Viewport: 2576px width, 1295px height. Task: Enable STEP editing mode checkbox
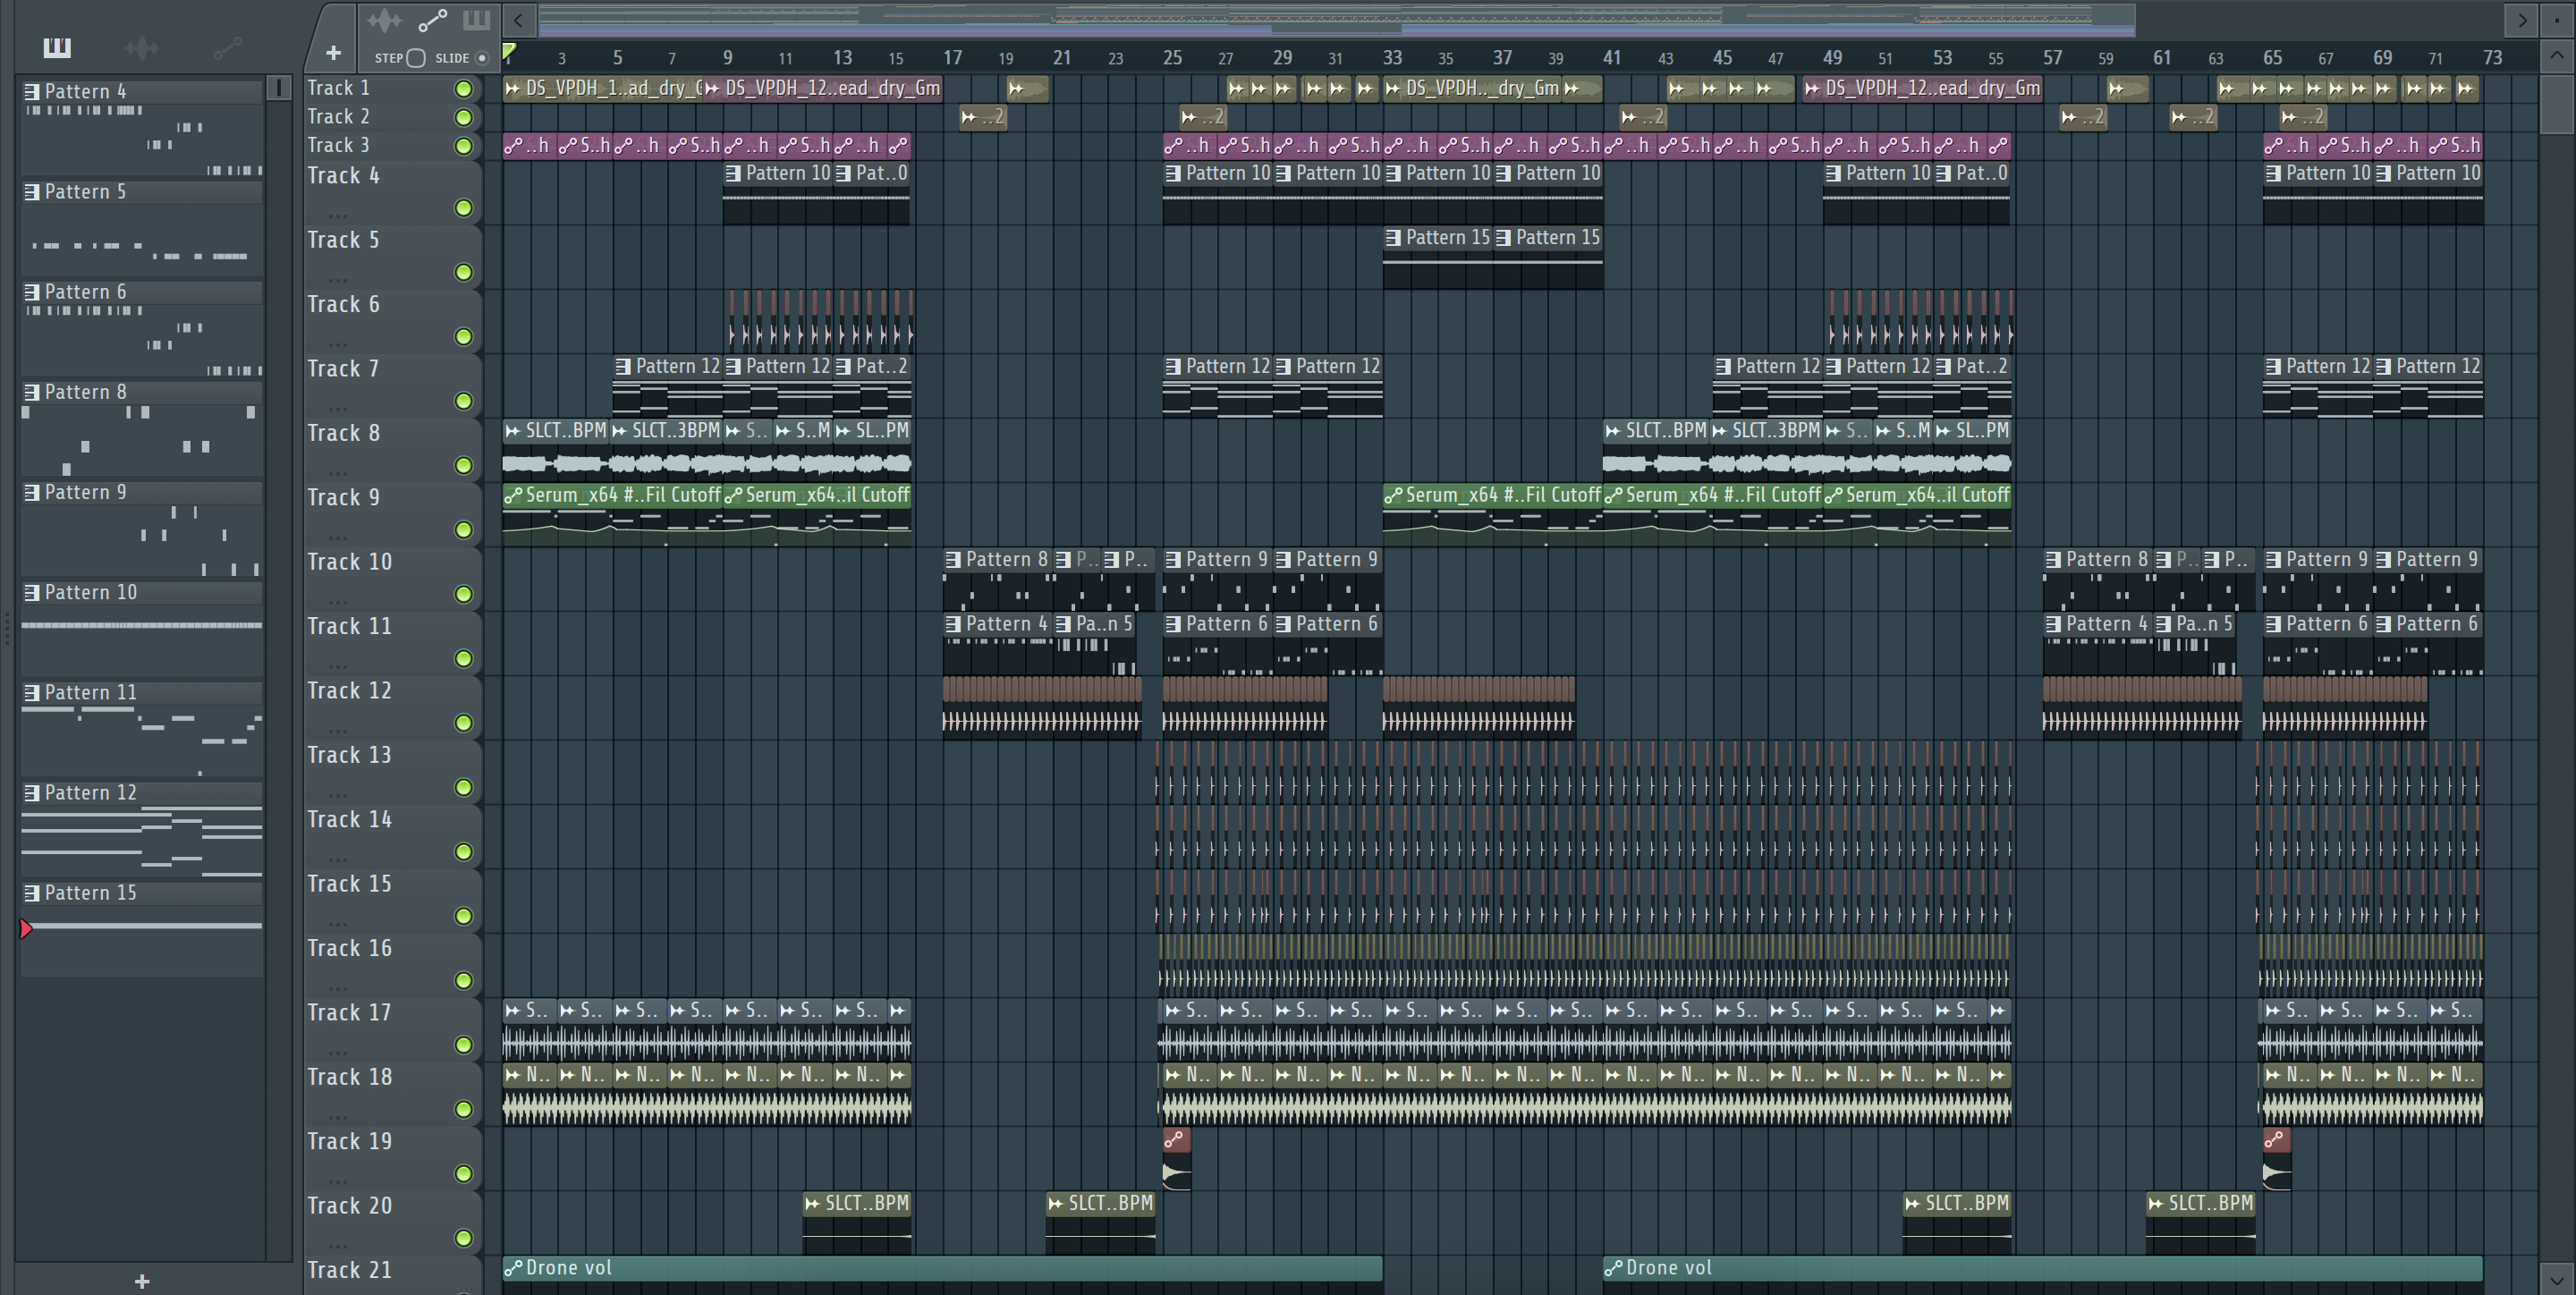coord(416,58)
